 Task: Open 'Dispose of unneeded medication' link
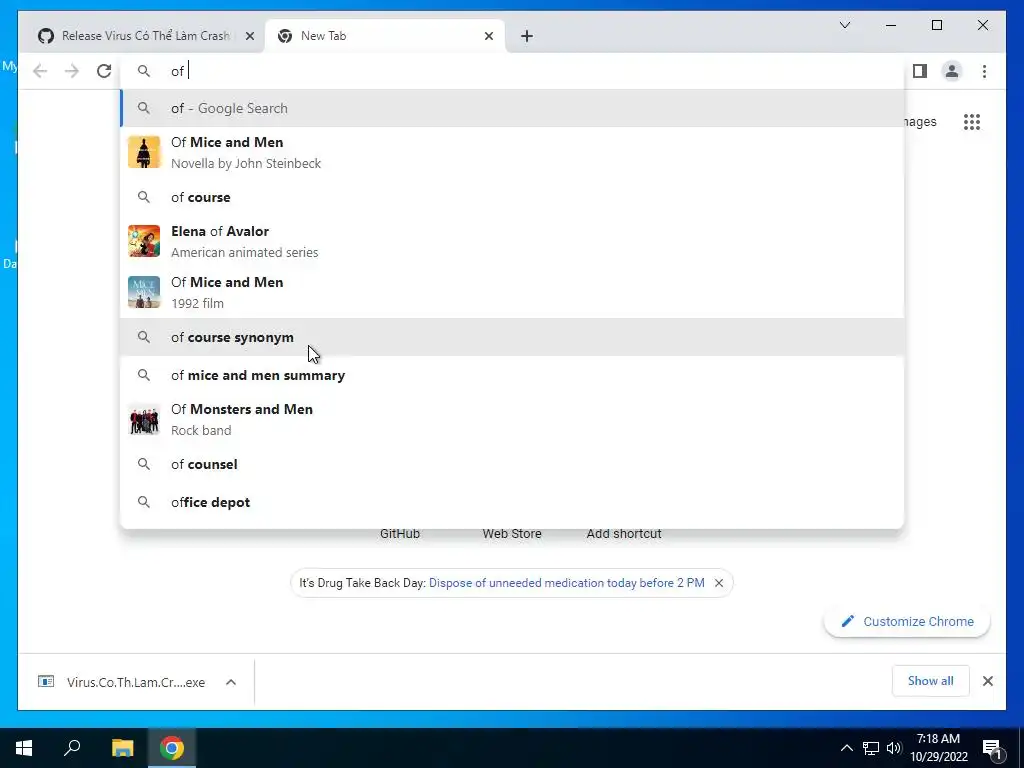[566, 583]
